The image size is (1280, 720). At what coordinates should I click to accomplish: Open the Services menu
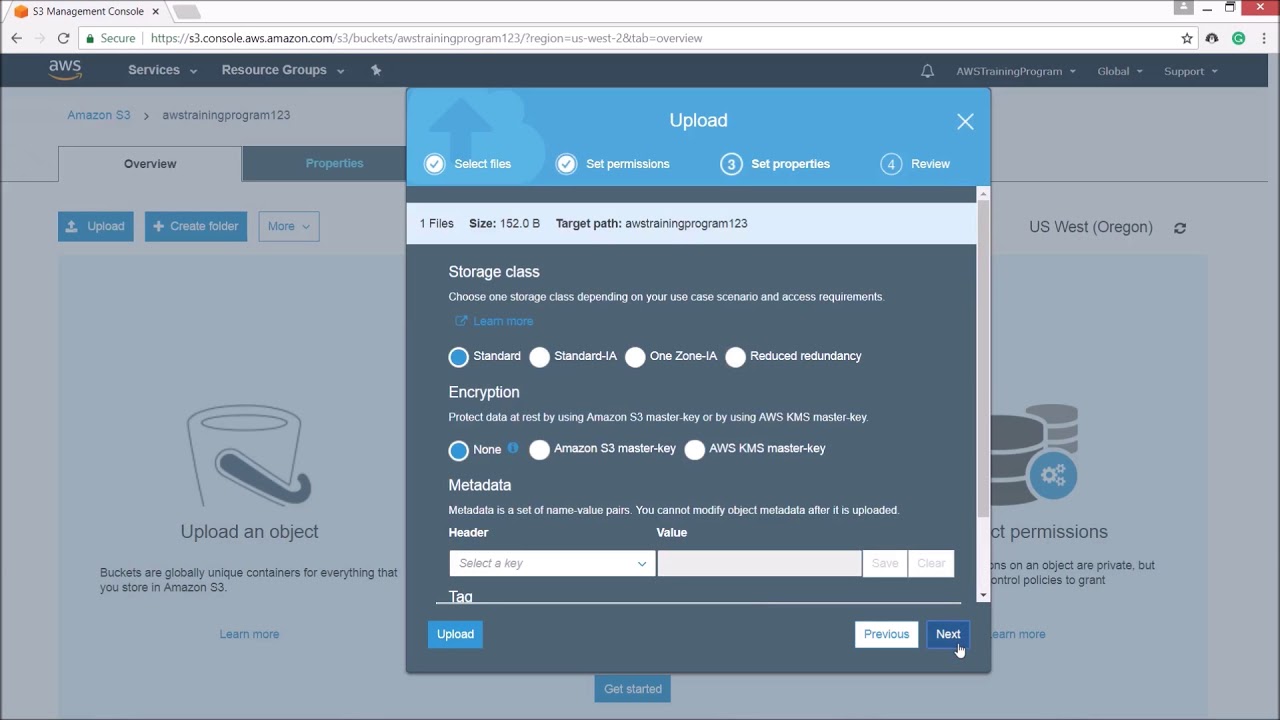click(x=162, y=70)
